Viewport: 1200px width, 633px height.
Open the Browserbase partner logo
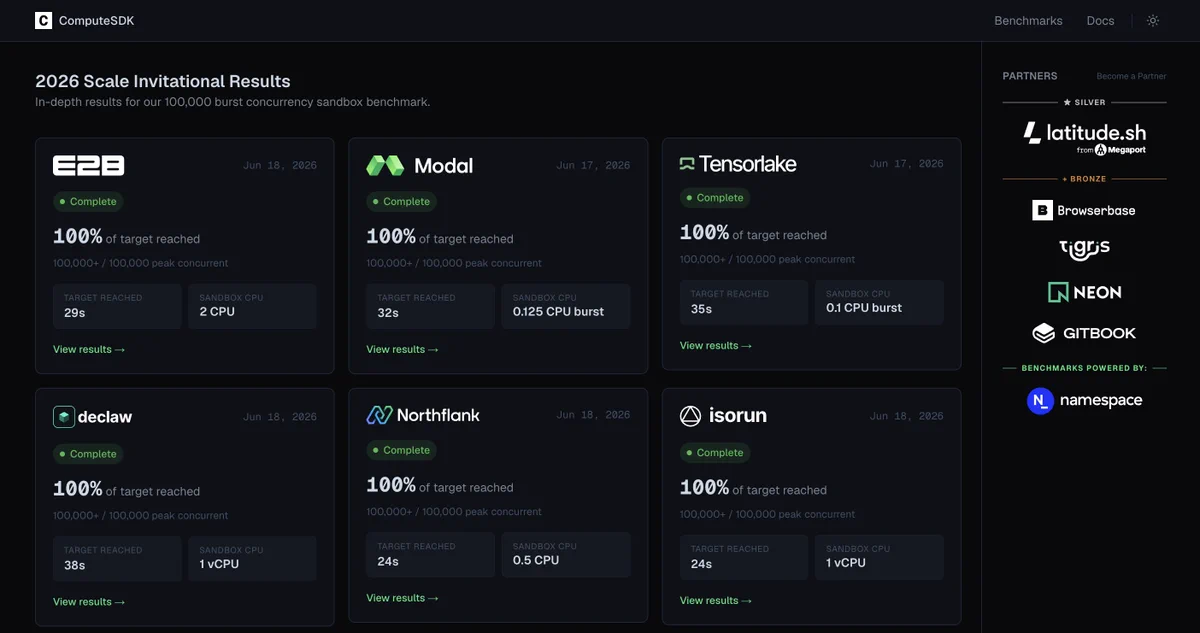tap(1084, 210)
